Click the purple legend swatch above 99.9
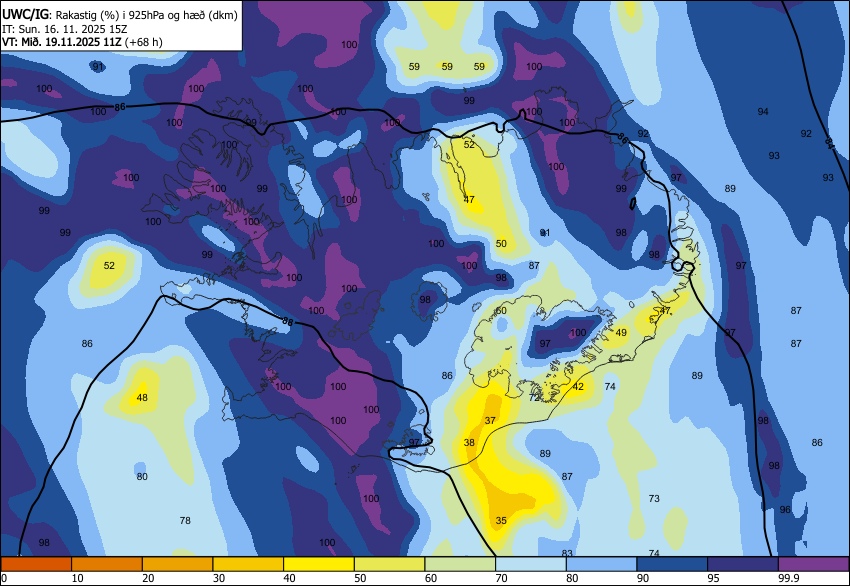 [814, 564]
